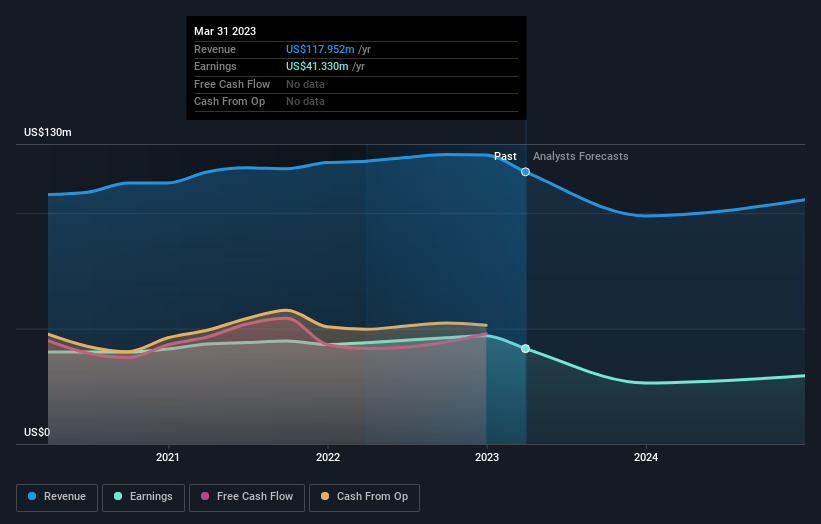Click the 2023 axis label
Viewport: 821px width, 524px height.
(487, 458)
